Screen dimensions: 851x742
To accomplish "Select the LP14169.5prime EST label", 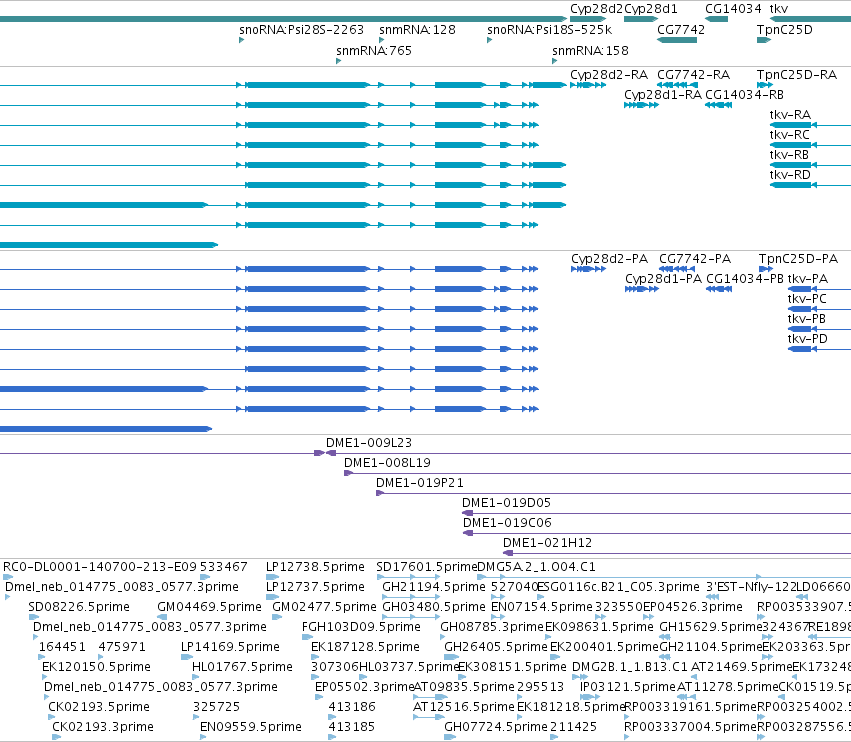I will point(230,647).
